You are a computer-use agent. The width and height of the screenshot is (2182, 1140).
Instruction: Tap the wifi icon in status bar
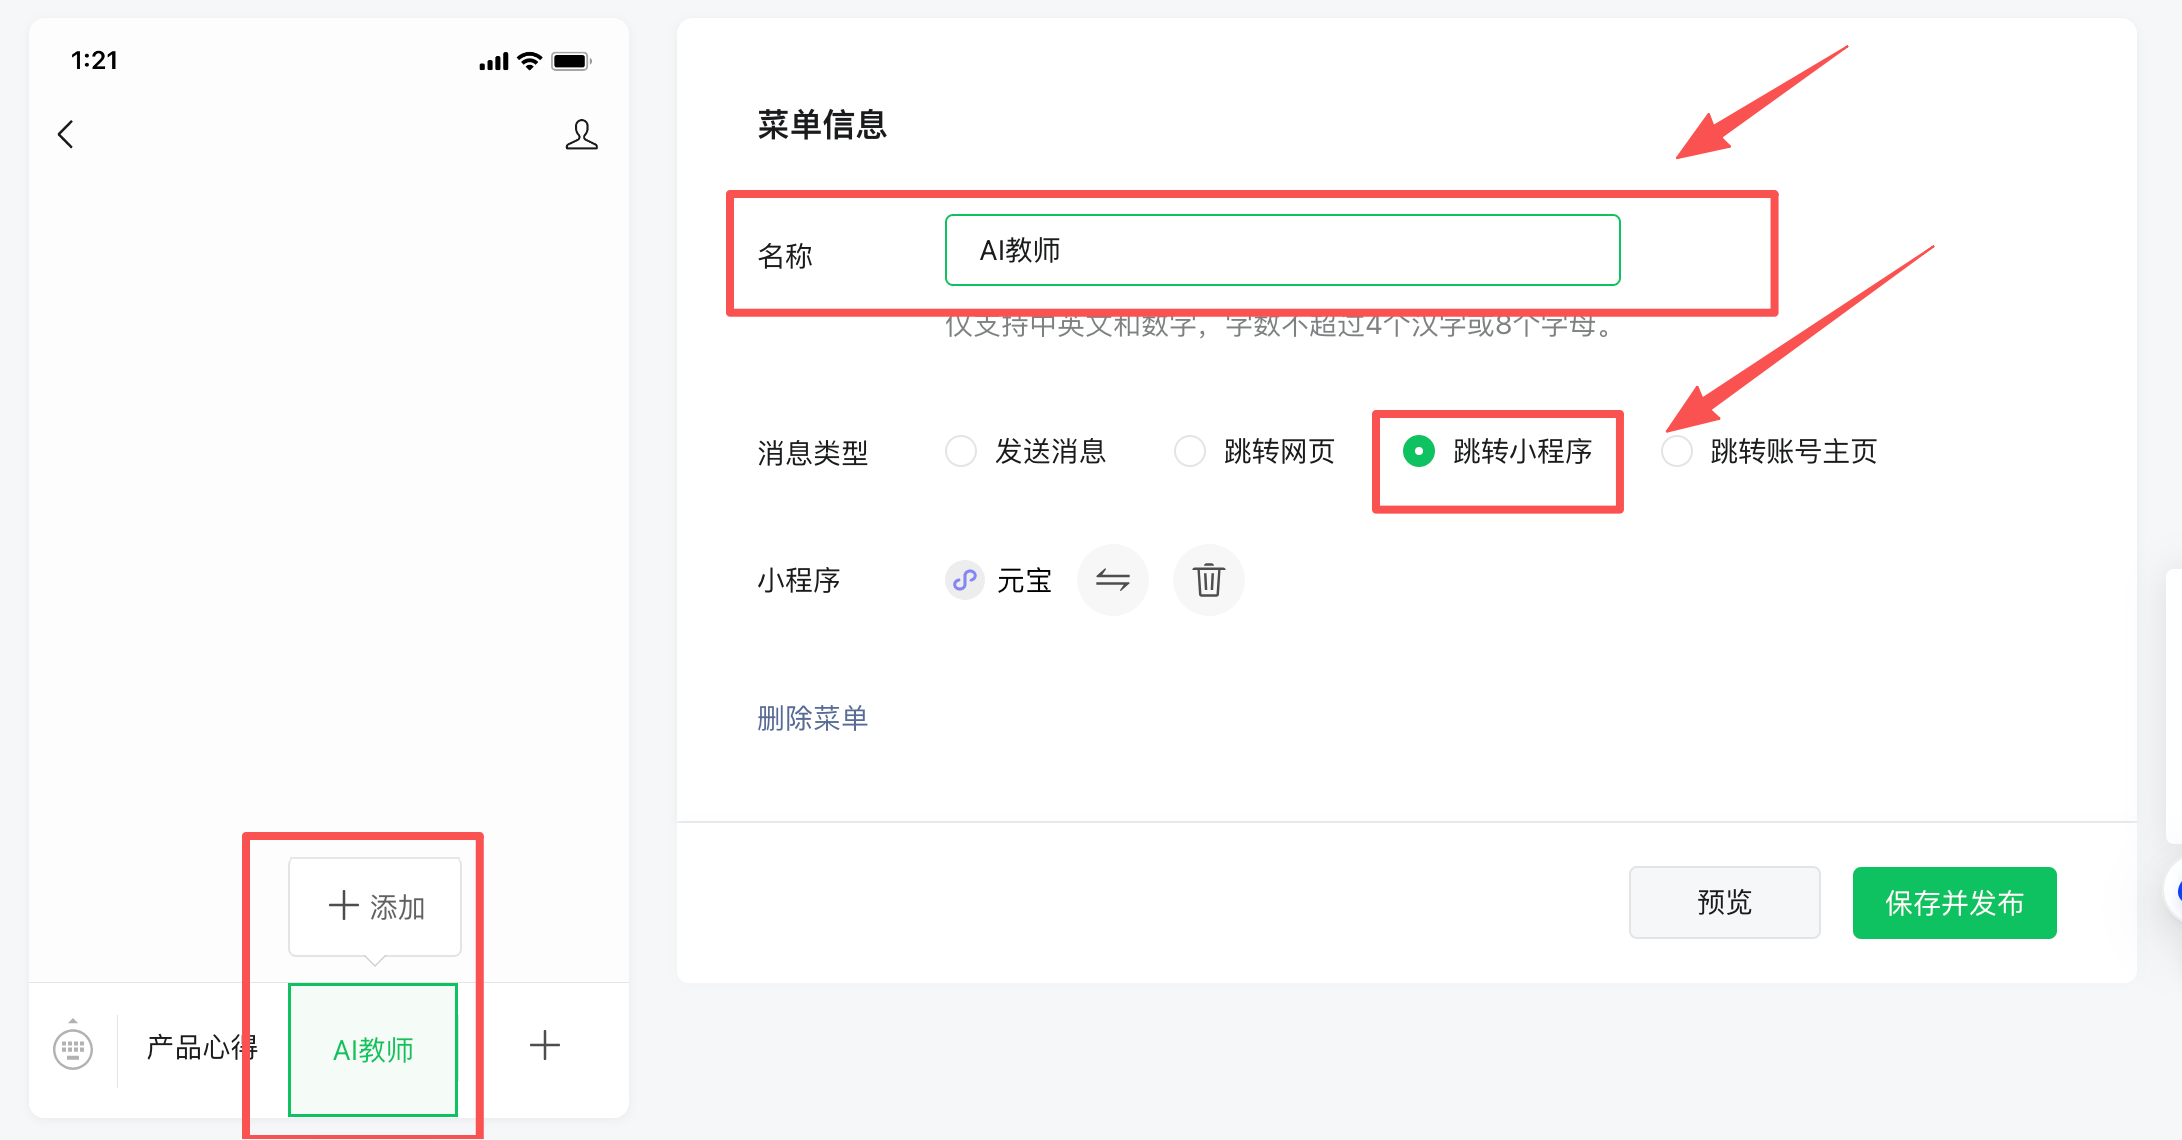click(x=530, y=62)
